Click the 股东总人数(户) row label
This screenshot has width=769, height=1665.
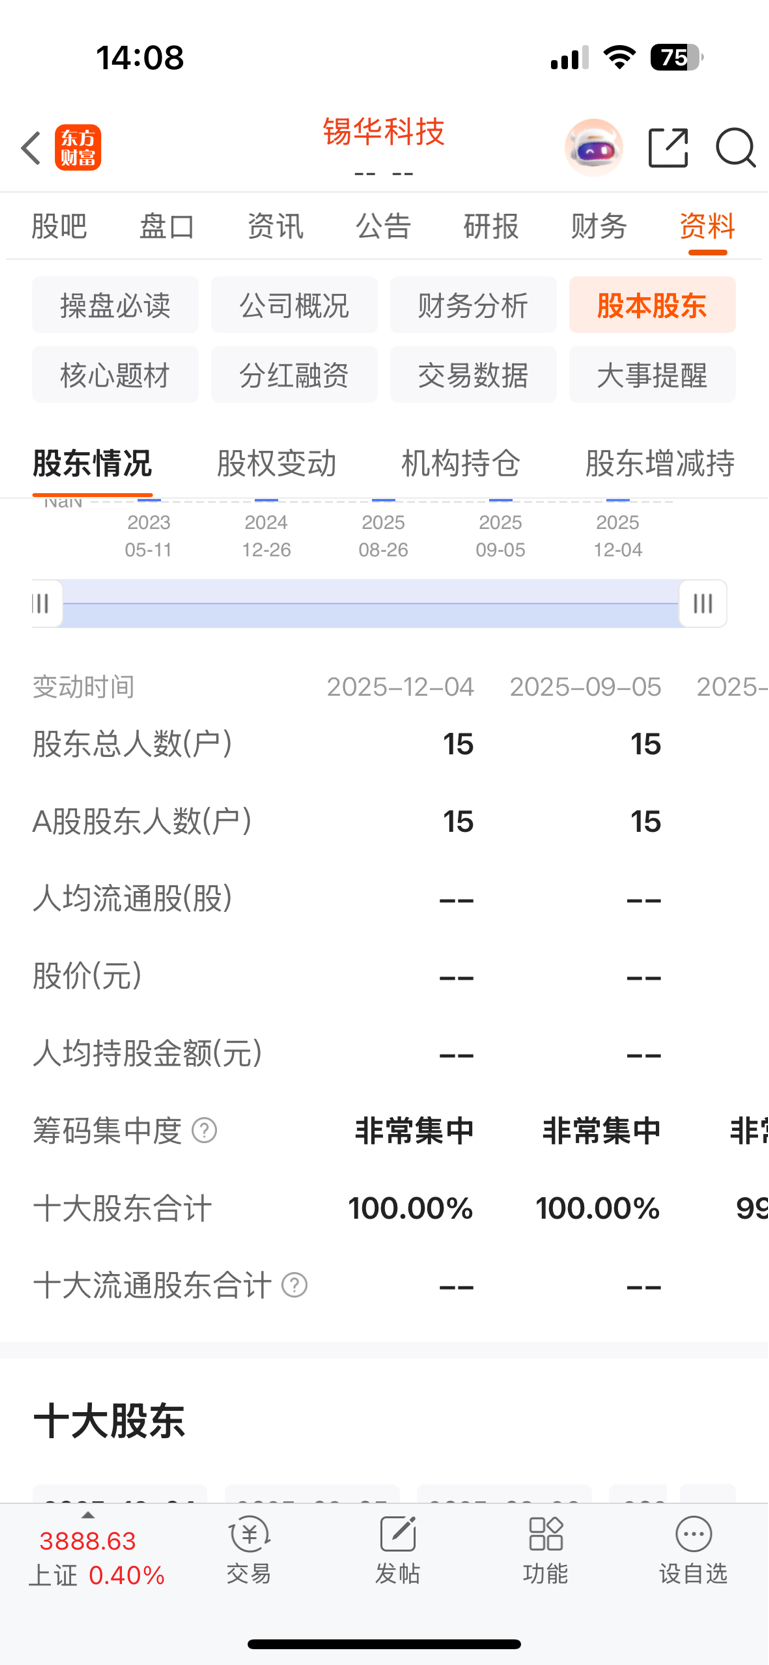[132, 744]
